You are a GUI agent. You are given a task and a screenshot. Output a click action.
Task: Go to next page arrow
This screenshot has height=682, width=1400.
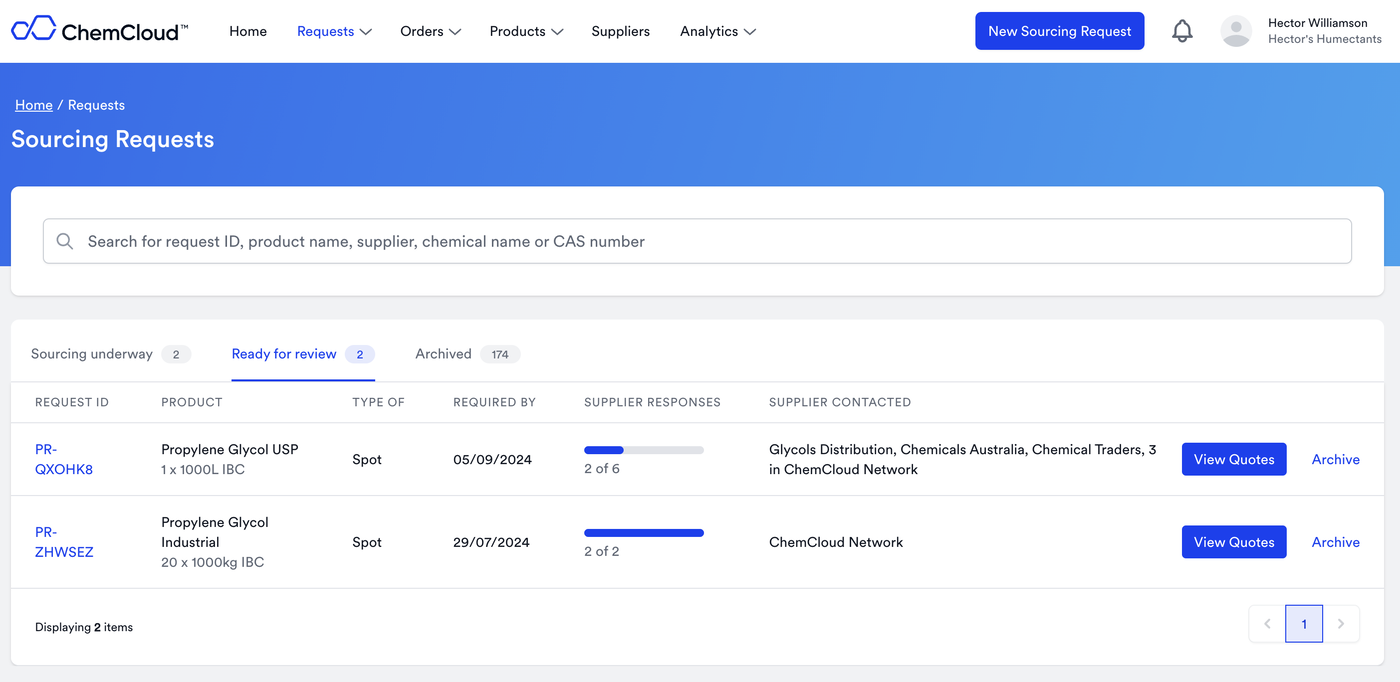tap(1341, 624)
